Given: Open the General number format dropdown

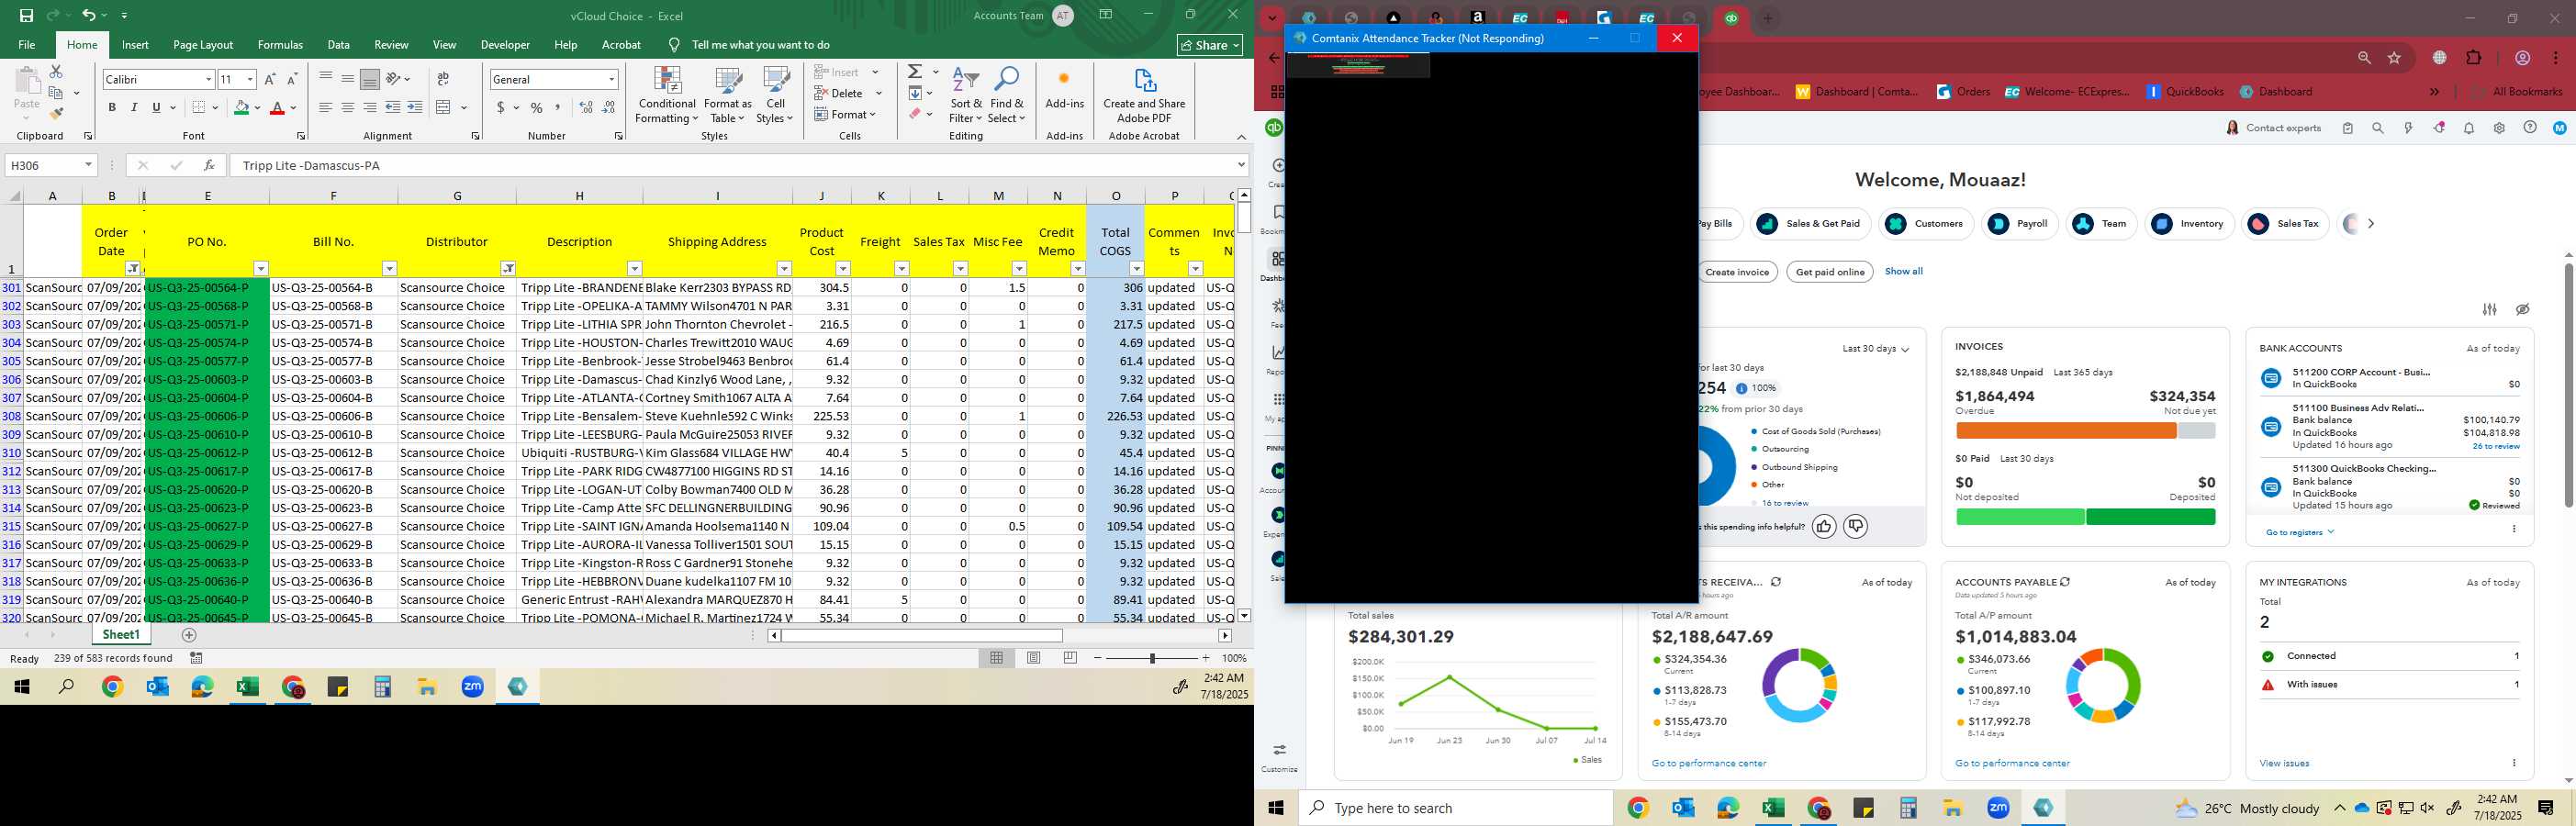Looking at the screenshot, I should coord(611,79).
